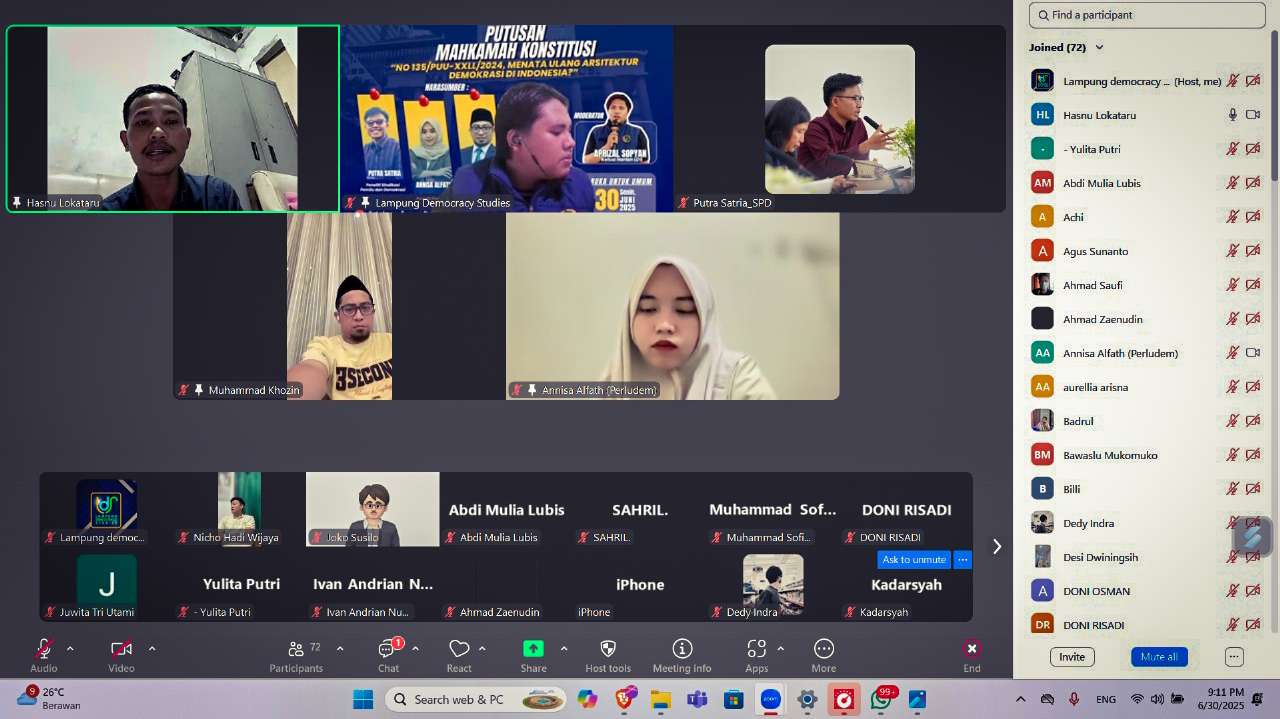Screen dimensions: 1280x719
Task: Click Ask to unmute for DONI RISADI
Action: [x=914, y=560]
